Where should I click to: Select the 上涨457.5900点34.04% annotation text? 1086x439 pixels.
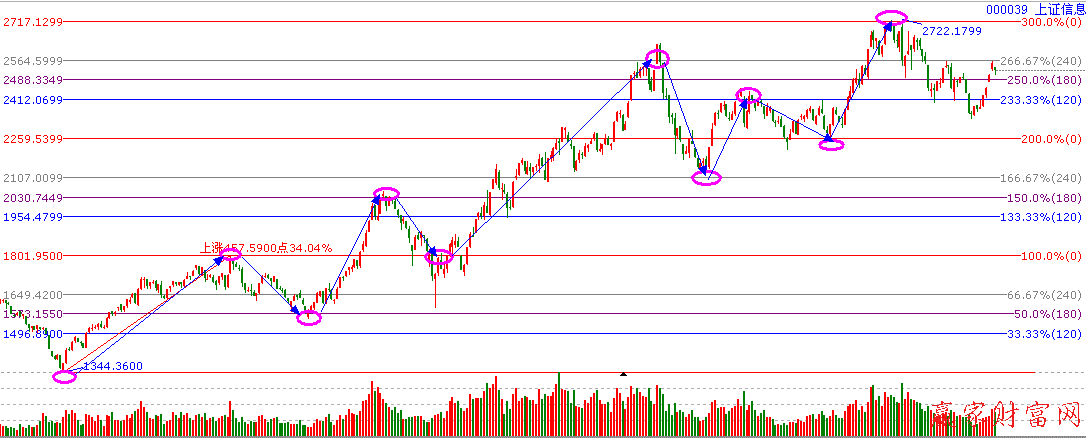(266, 247)
